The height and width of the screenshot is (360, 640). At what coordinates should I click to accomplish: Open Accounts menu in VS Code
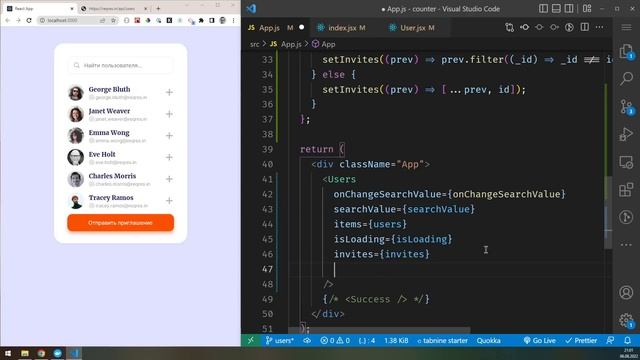pyautogui.click(x=626, y=292)
